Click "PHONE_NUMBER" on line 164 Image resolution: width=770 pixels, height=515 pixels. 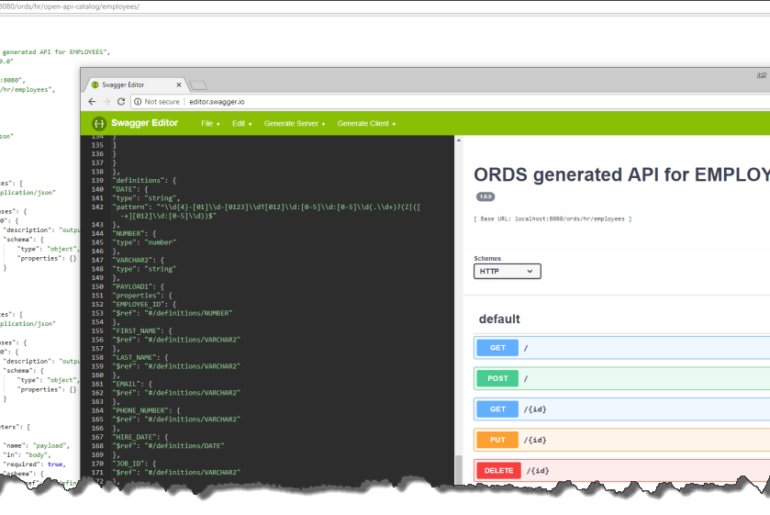(146, 410)
